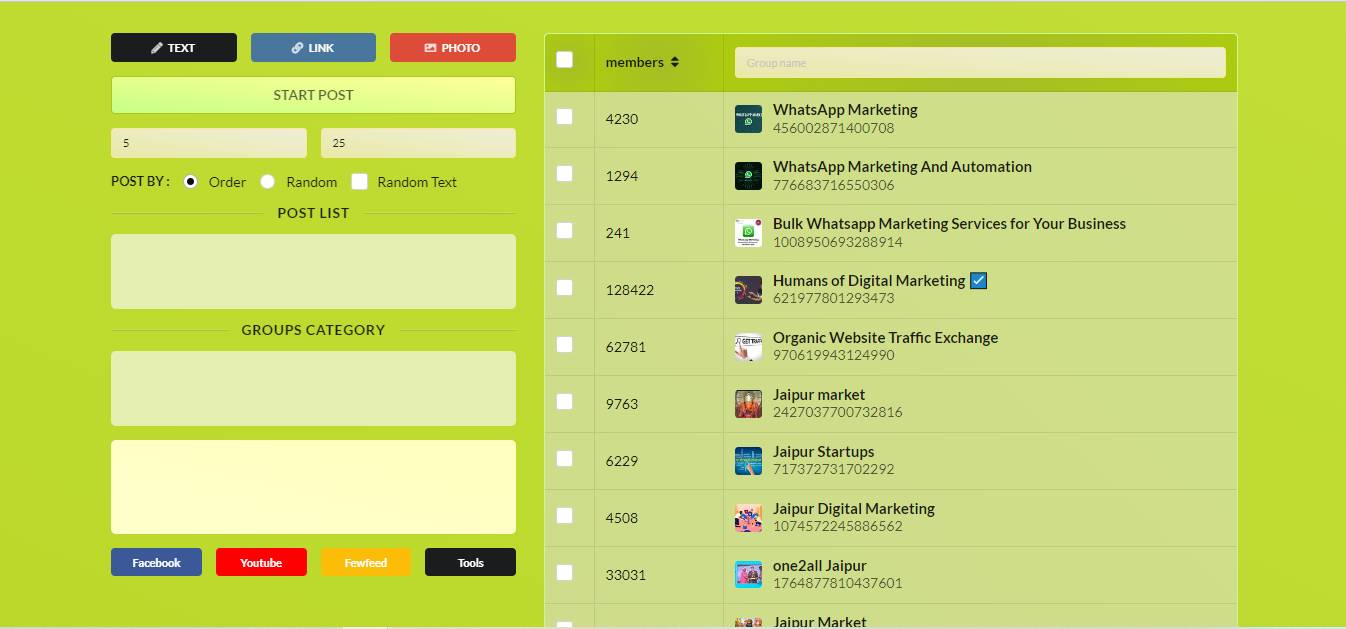Tick the one2all Jaipur group checkbox

[564, 572]
